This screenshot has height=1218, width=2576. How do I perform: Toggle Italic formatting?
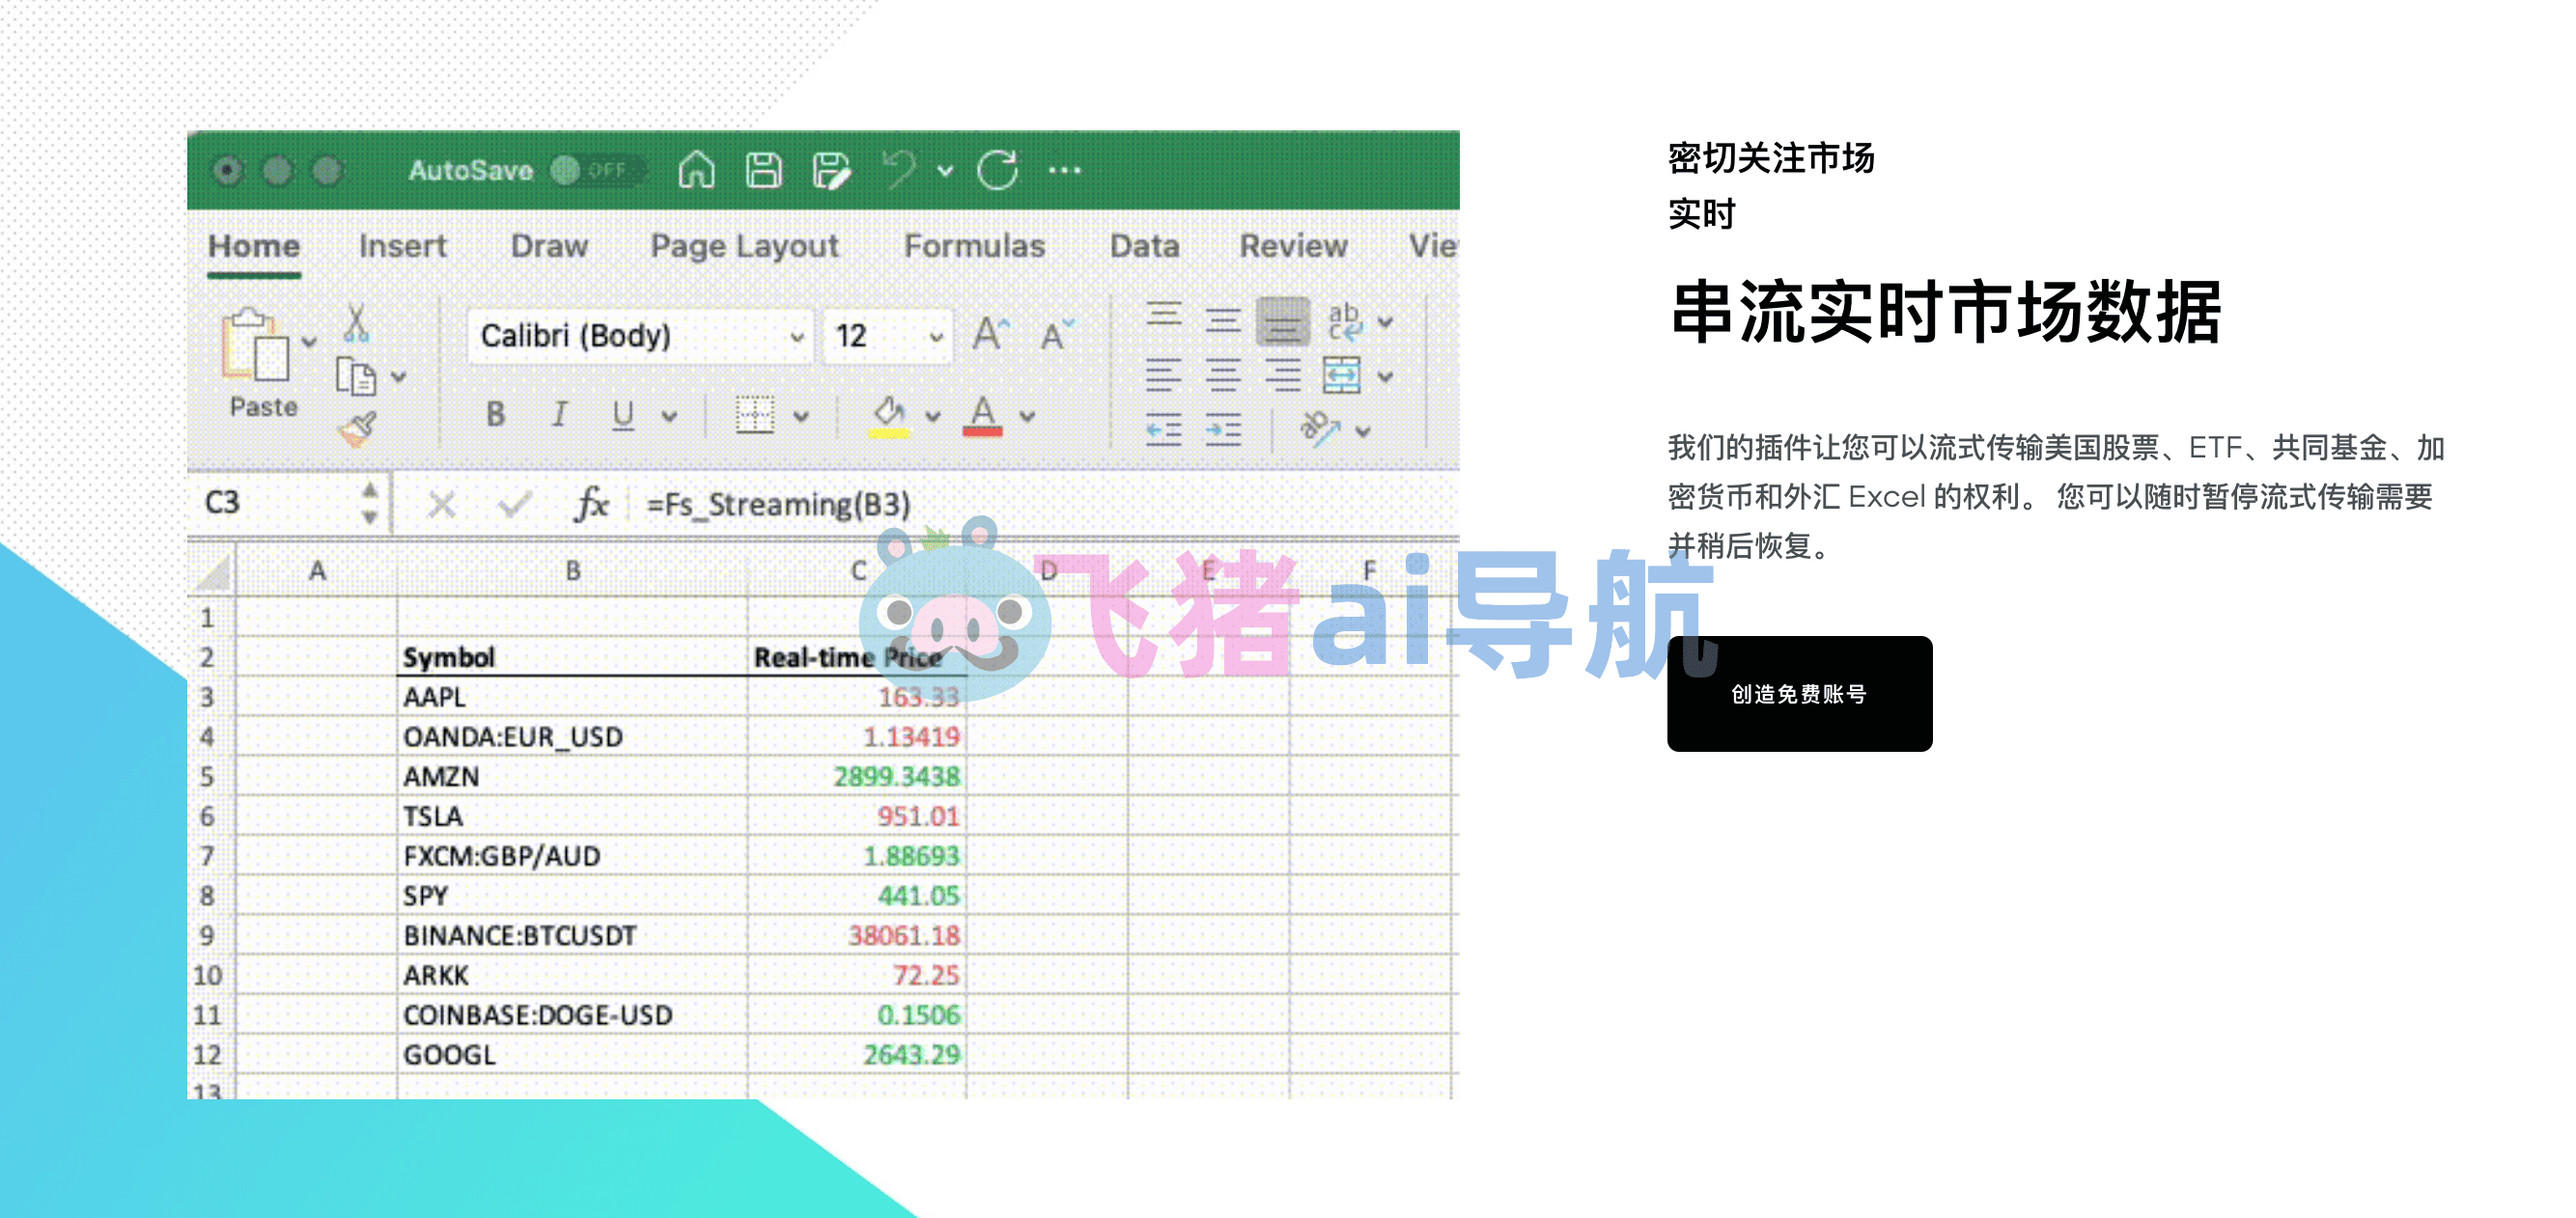coord(559,414)
